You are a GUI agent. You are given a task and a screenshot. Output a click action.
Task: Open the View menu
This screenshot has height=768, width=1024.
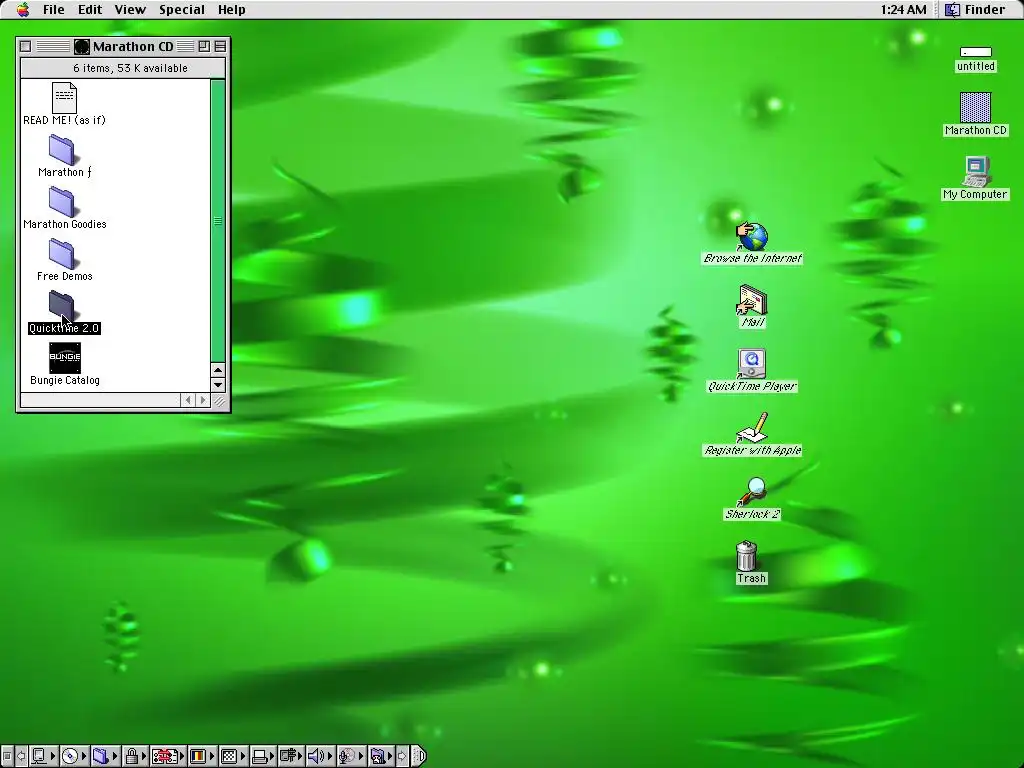130,10
